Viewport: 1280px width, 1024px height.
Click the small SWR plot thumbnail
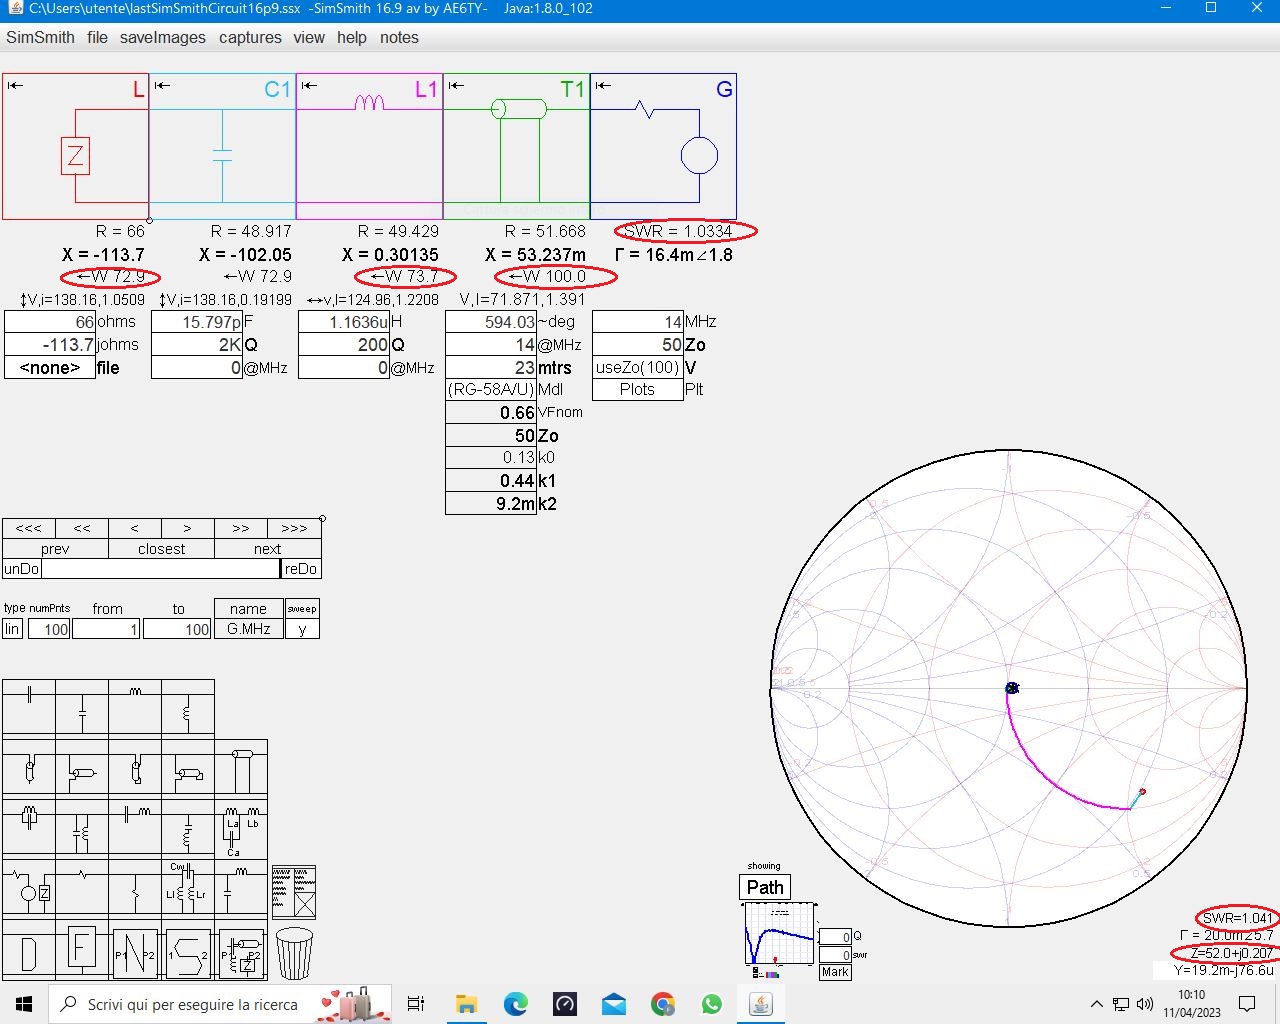779,934
